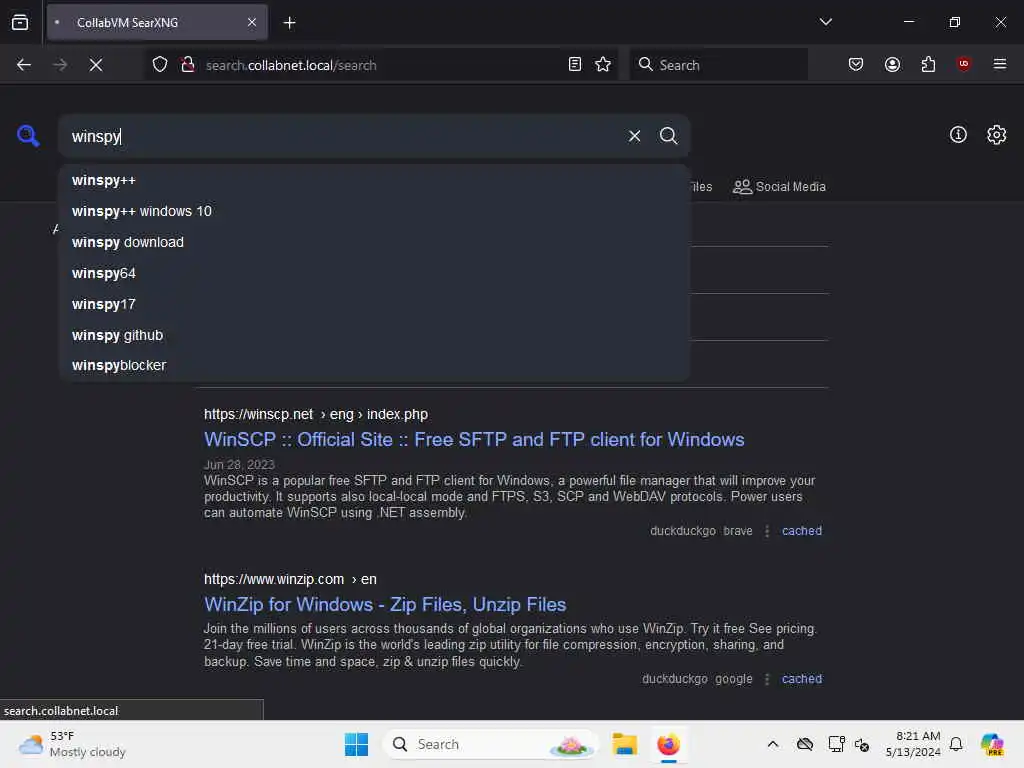The height and width of the screenshot is (768, 1024).
Task: Click the cloud sync tray icon
Action: [805, 744]
